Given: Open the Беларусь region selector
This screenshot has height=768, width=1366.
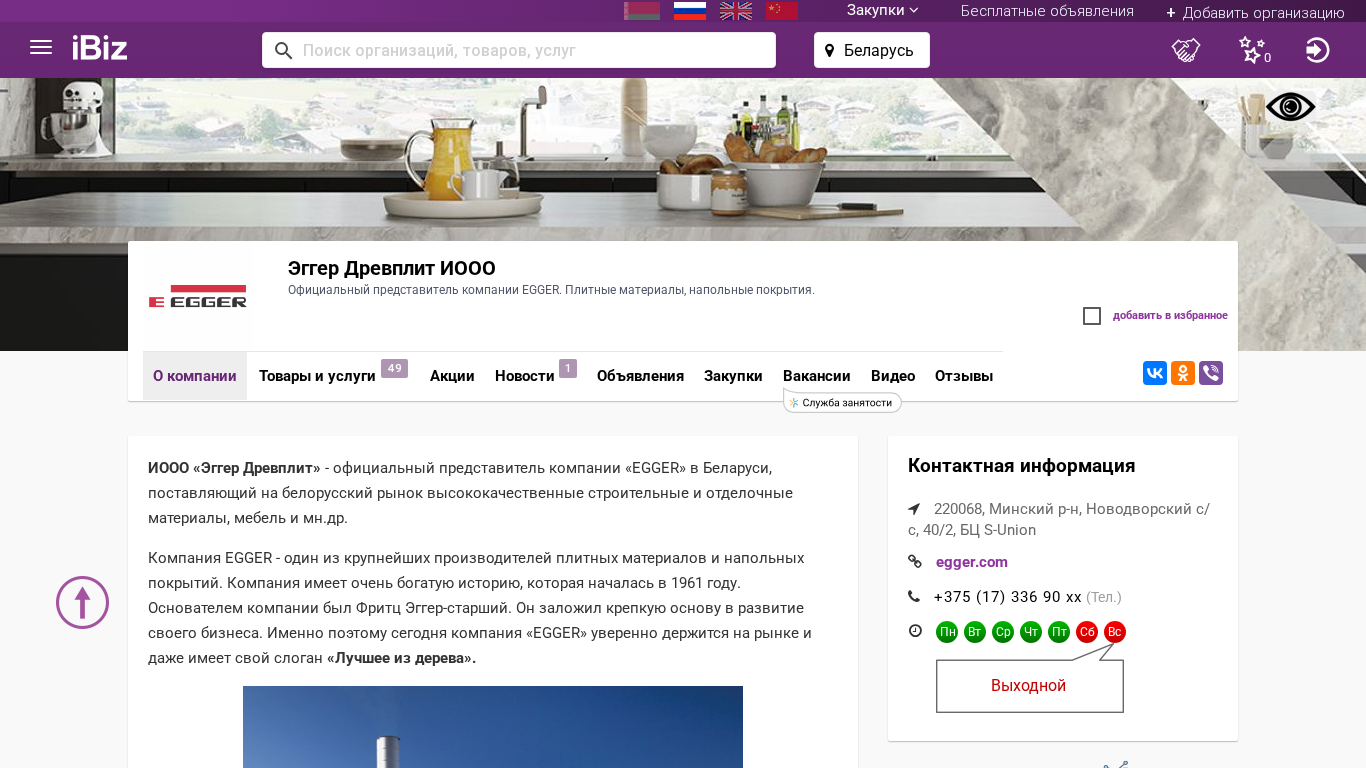Looking at the screenshot, I should coord(872,50).
